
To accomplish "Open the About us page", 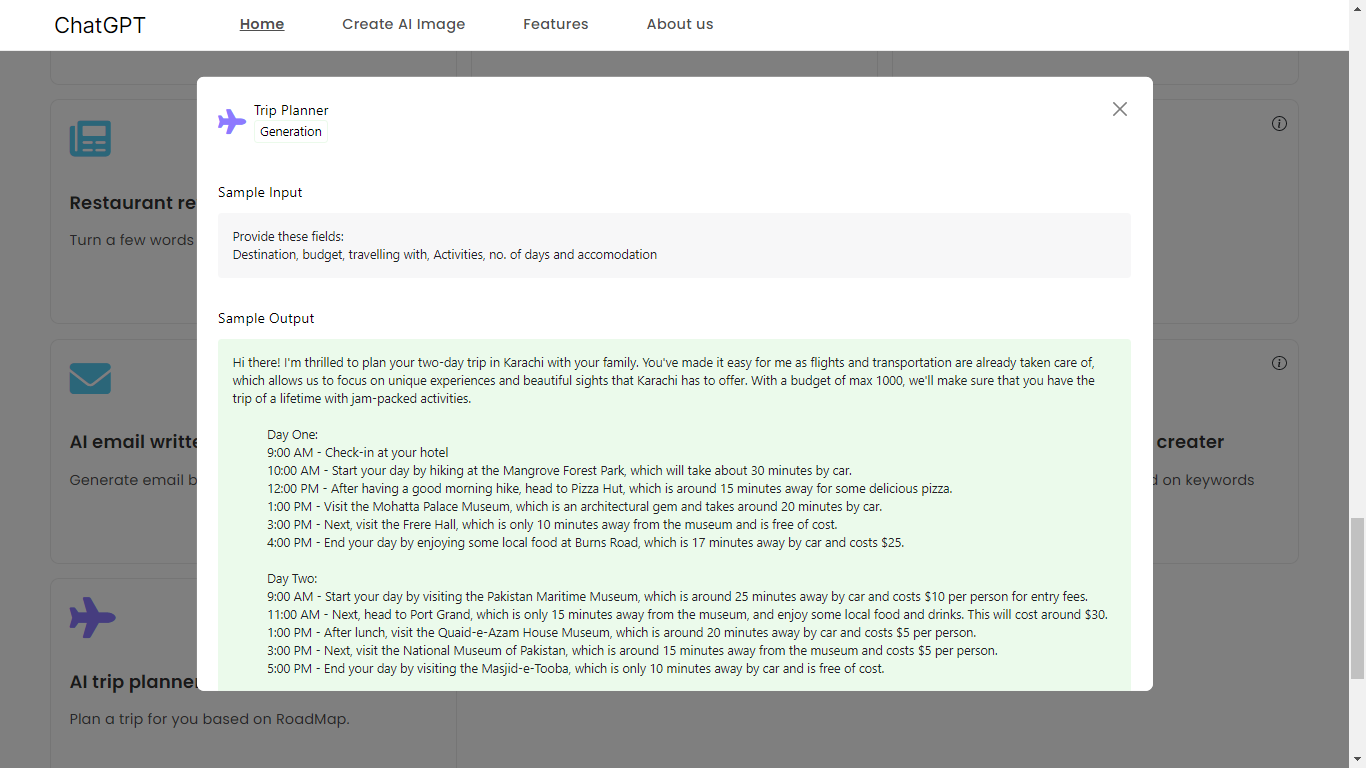I will point(679,24).
